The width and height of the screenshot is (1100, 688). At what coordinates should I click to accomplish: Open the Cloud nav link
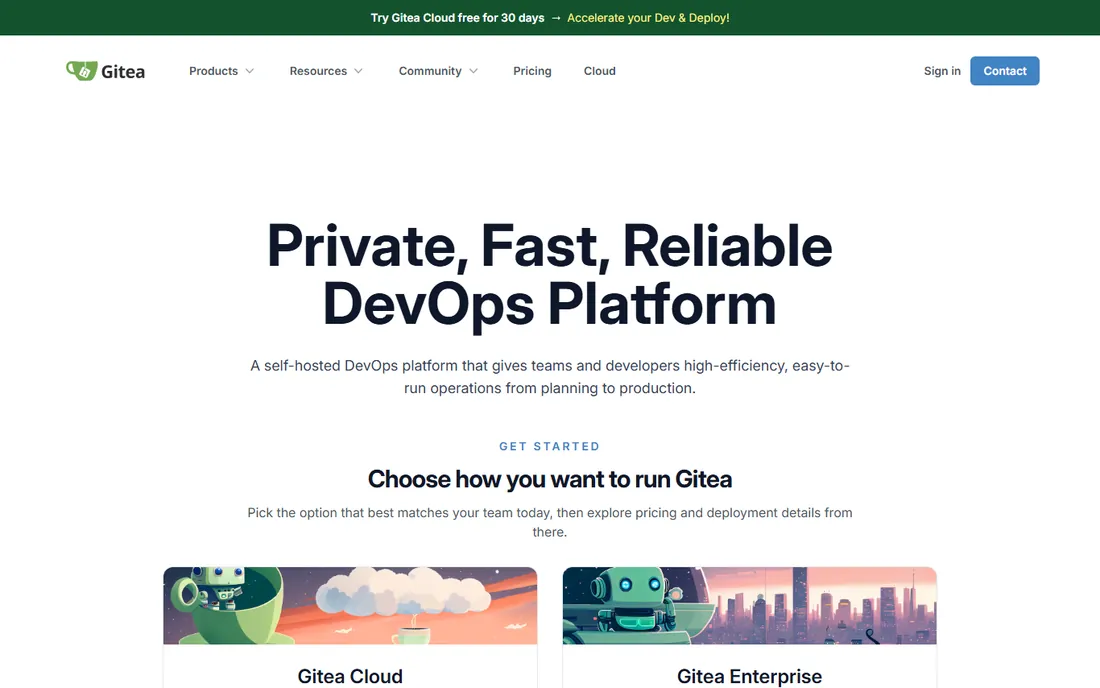pyautogui.click(x=600, y=71)
